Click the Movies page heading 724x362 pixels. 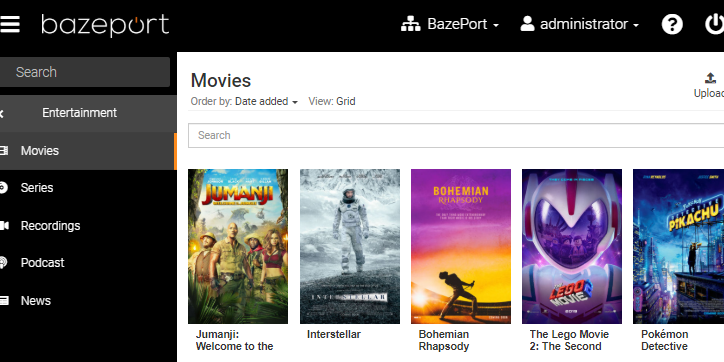[x=221, y=80]
